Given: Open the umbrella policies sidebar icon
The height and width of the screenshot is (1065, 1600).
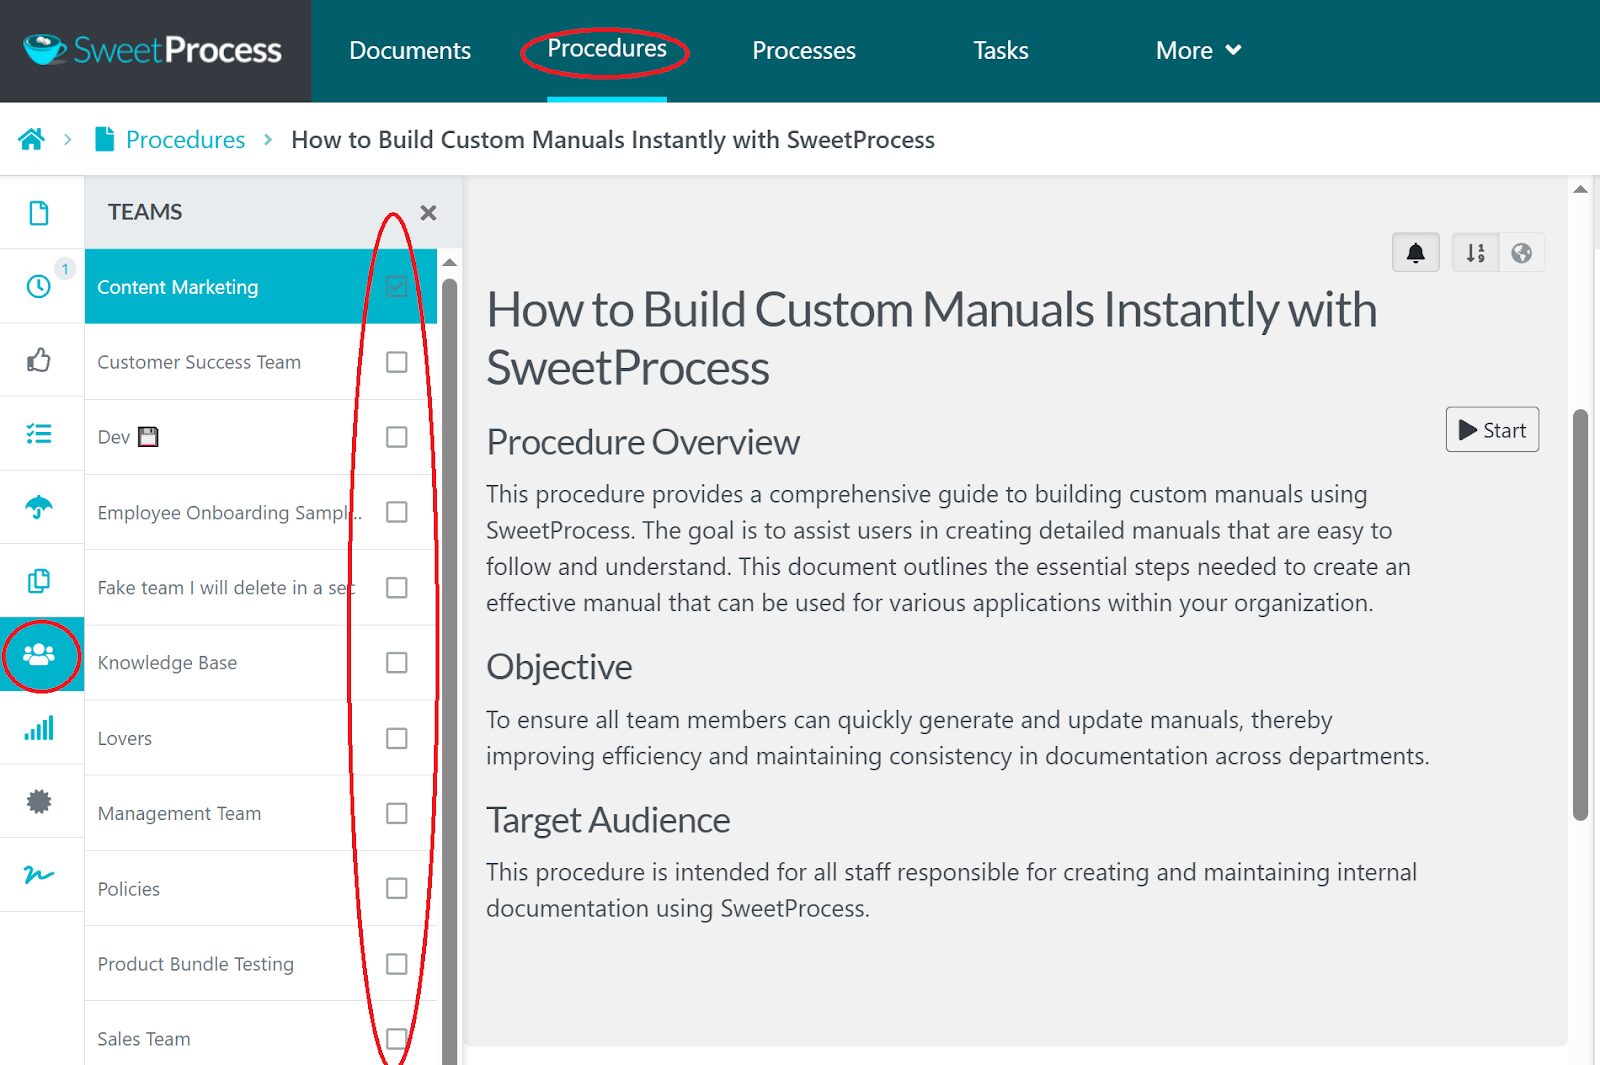Looking at the screenshot, I should click(x=39, y=507).
